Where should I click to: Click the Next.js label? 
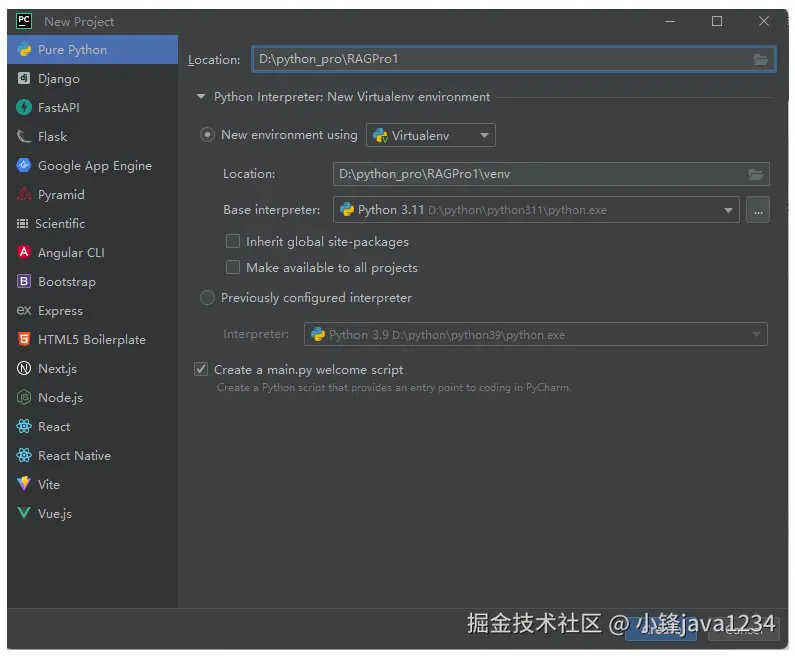(x=57, y=369)
